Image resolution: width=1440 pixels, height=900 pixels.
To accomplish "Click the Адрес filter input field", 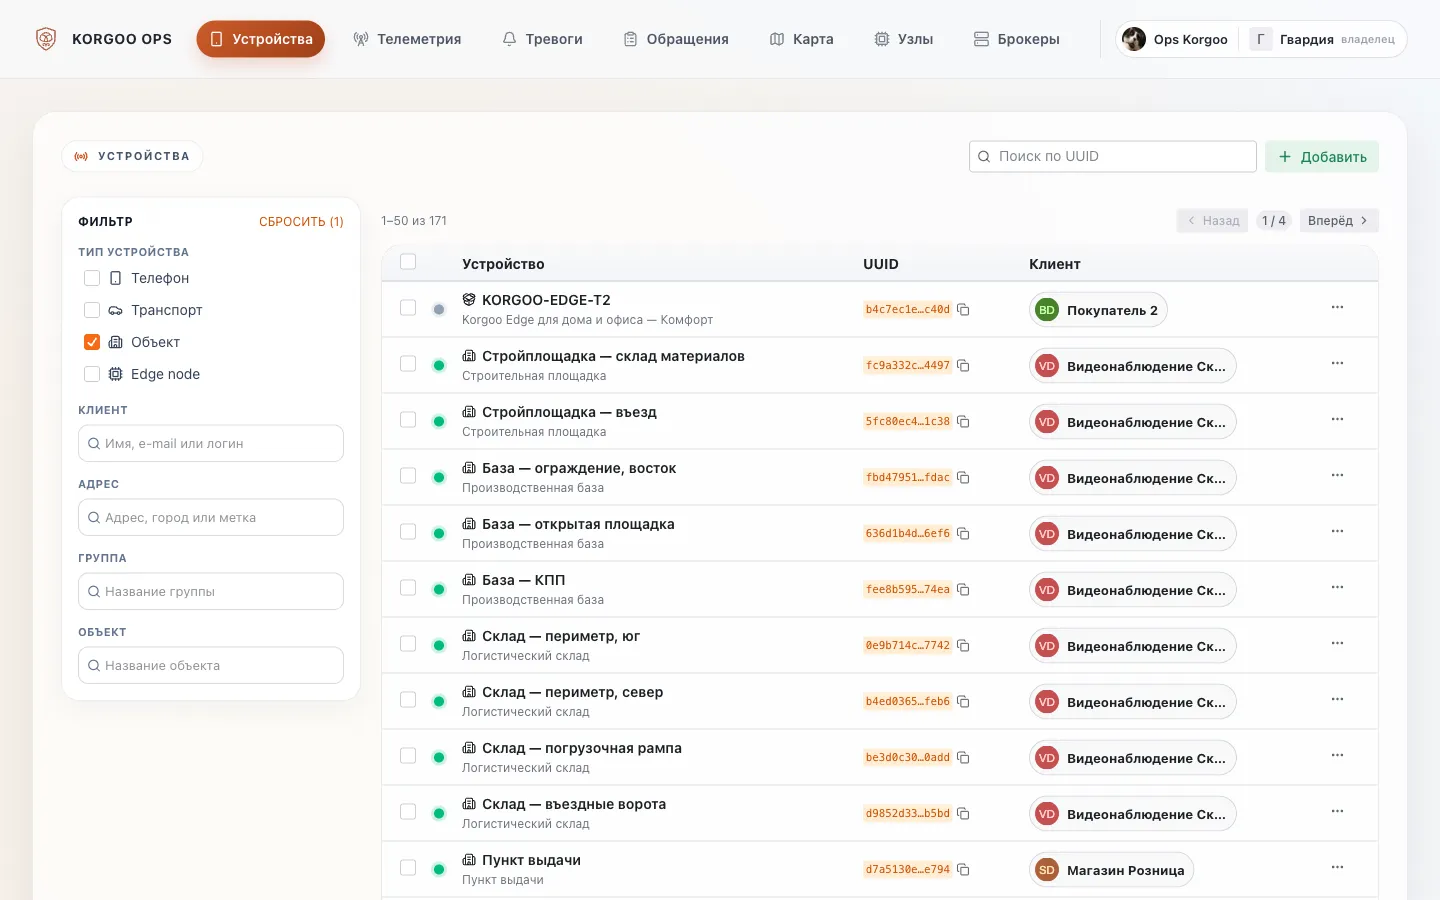I will (x=211, y=518).
